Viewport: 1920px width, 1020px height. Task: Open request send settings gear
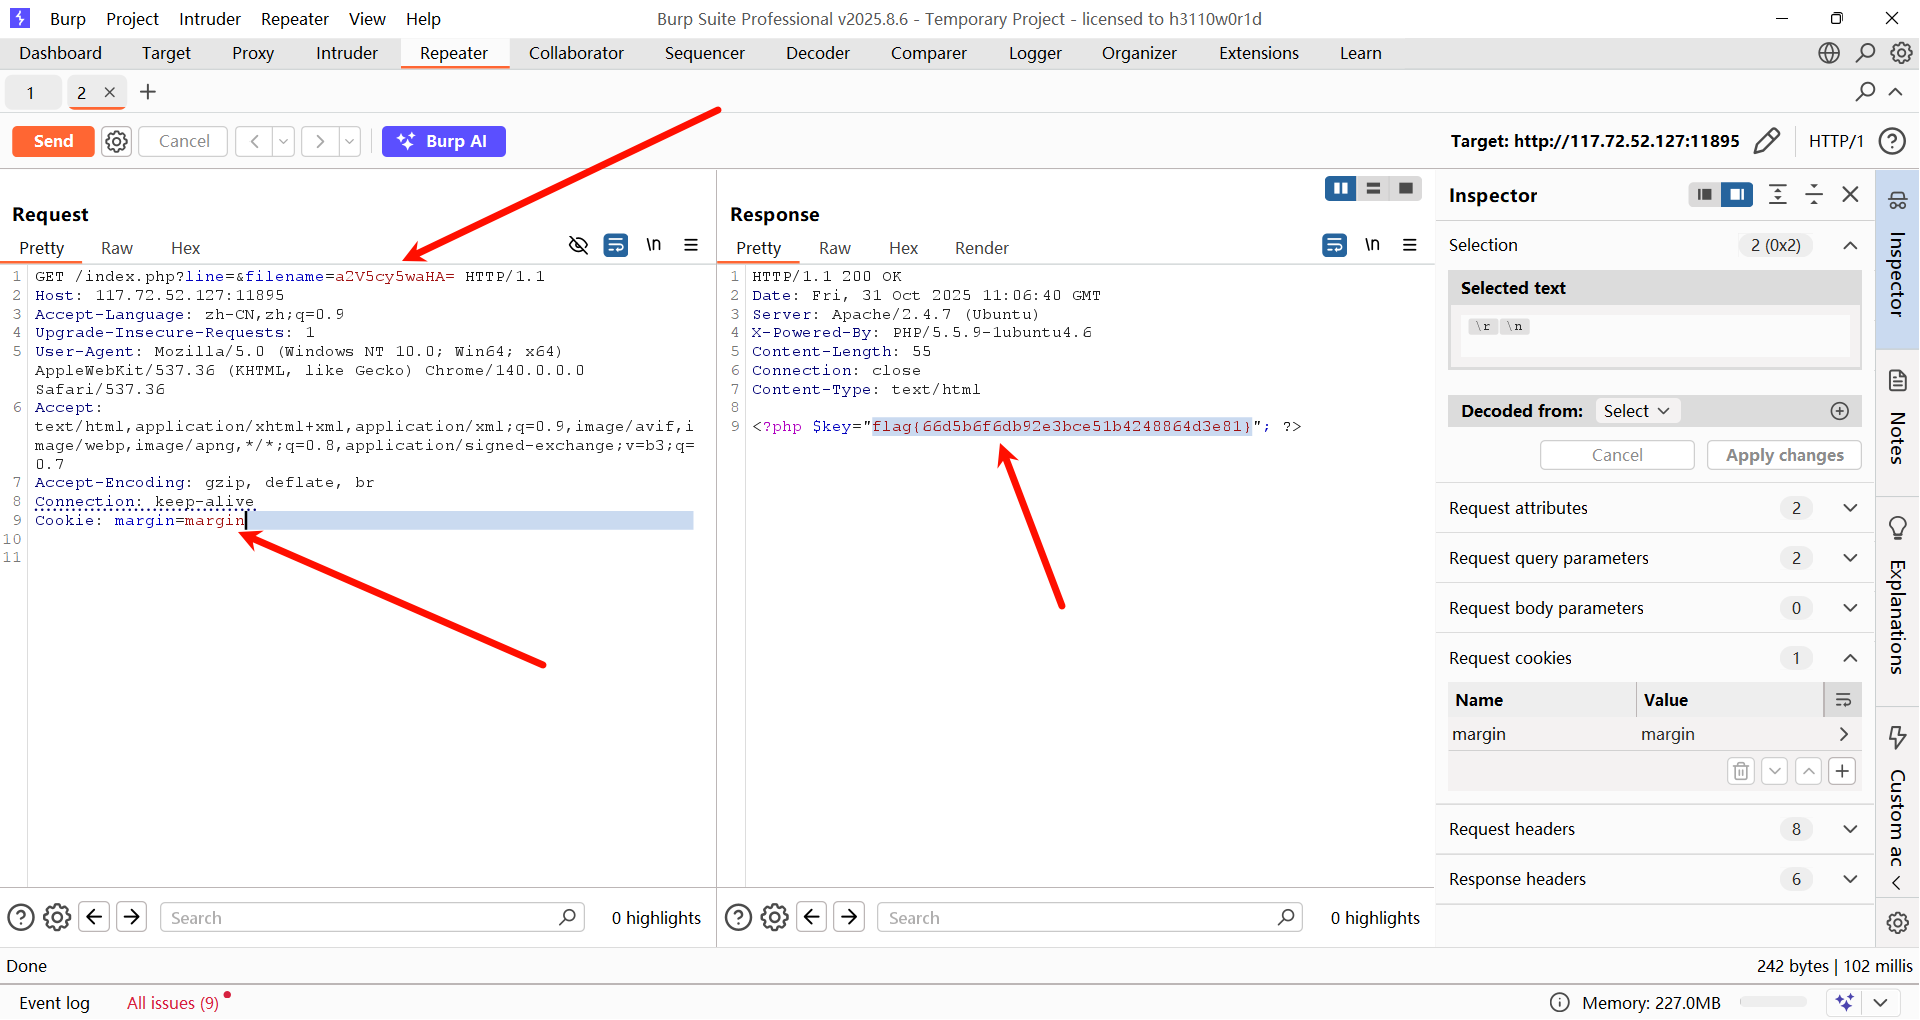point(117,141)
